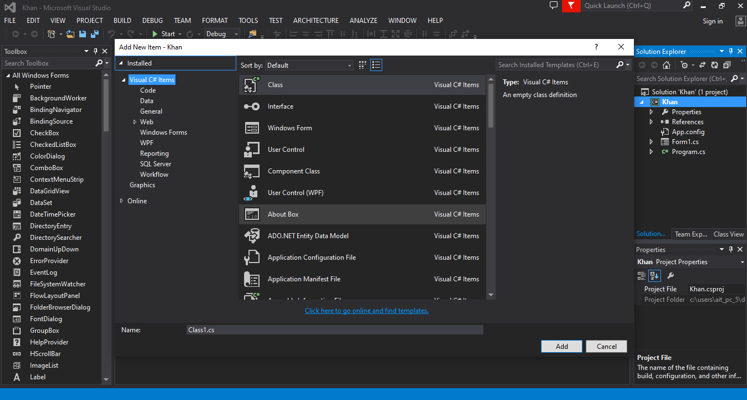Viewport: 747px width, 400px height.
Task: Expand the Properties node in Solution Explorer
Action: 651,112
